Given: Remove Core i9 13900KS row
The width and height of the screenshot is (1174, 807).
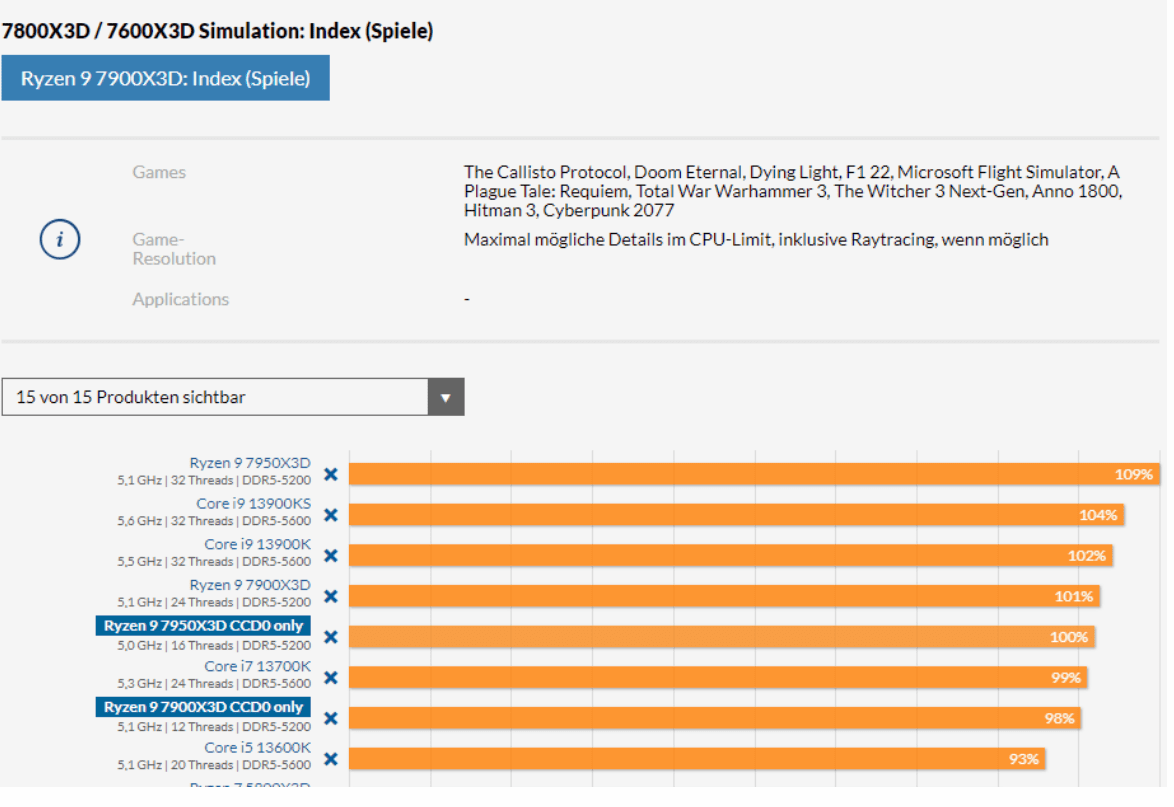Looking at the screenshot, I should point(331,515).
